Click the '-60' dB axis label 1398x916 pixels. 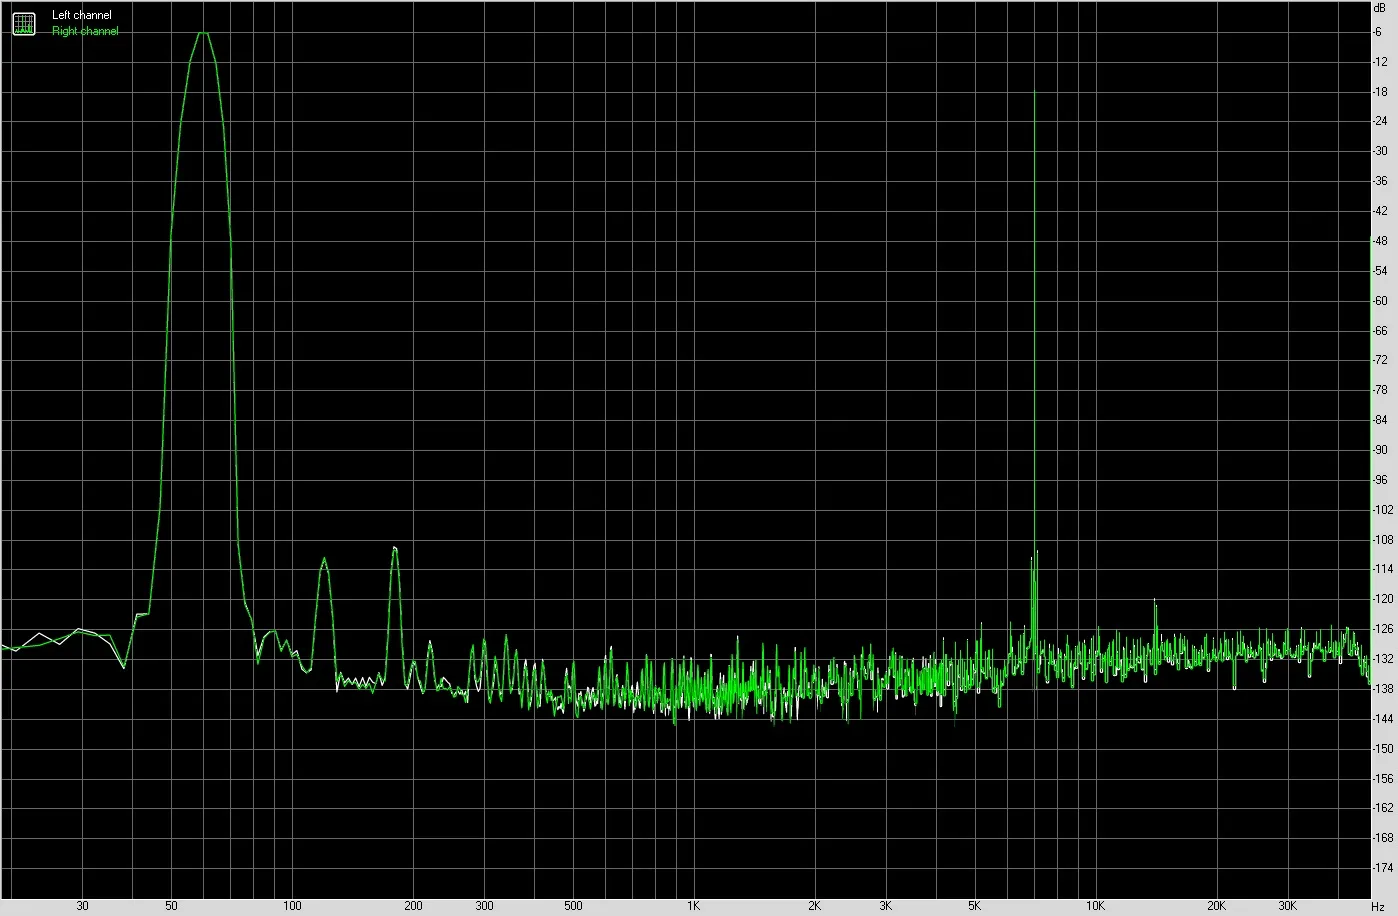tap(1381, 301)
